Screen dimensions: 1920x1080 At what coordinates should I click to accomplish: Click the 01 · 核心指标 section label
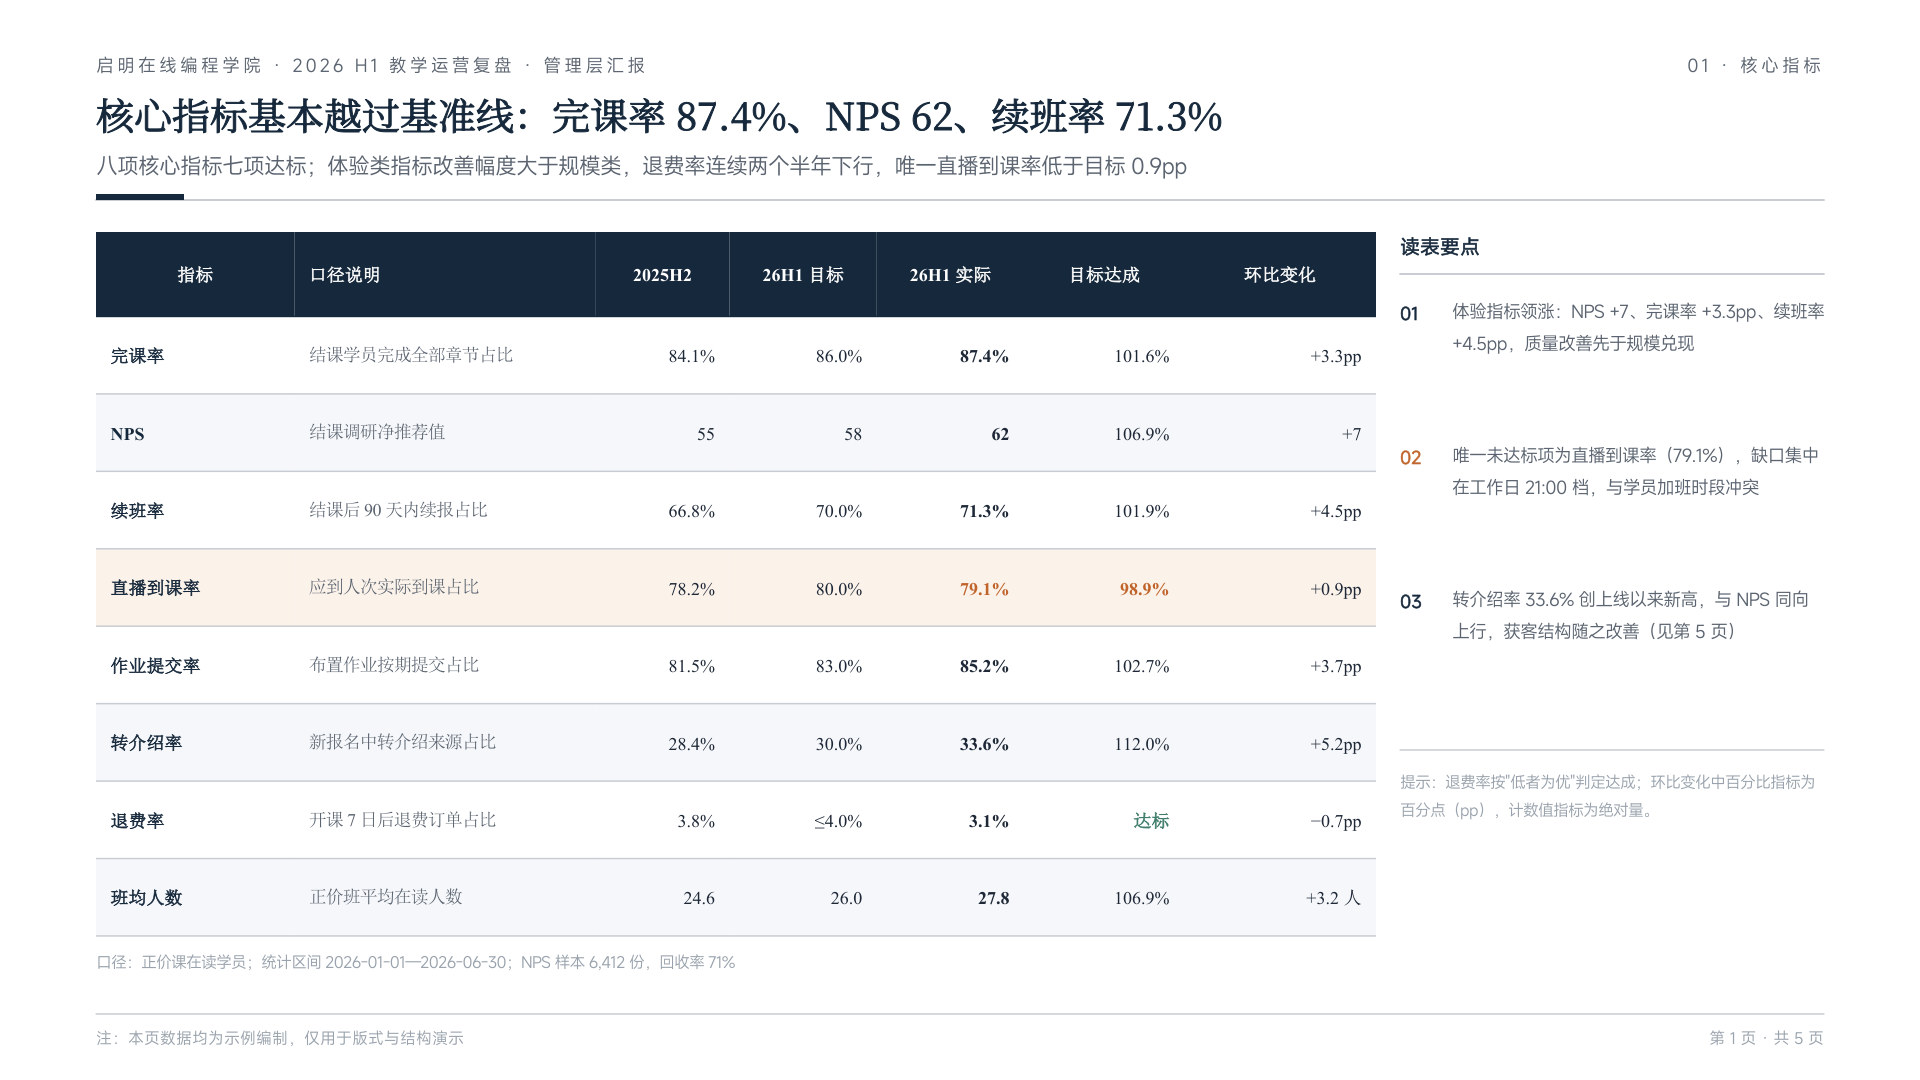1755,66
